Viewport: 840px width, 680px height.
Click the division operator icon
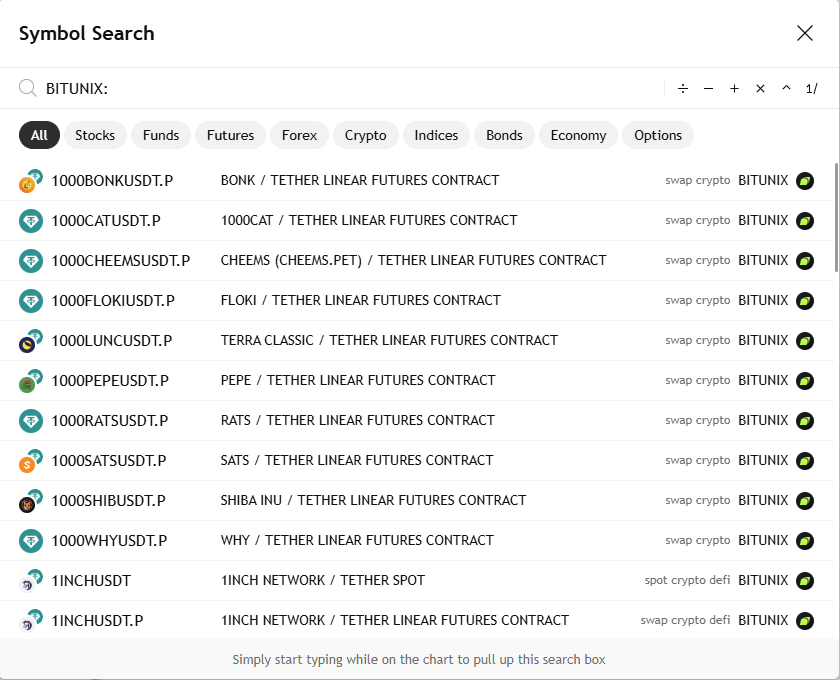click(x=682, y=88)
